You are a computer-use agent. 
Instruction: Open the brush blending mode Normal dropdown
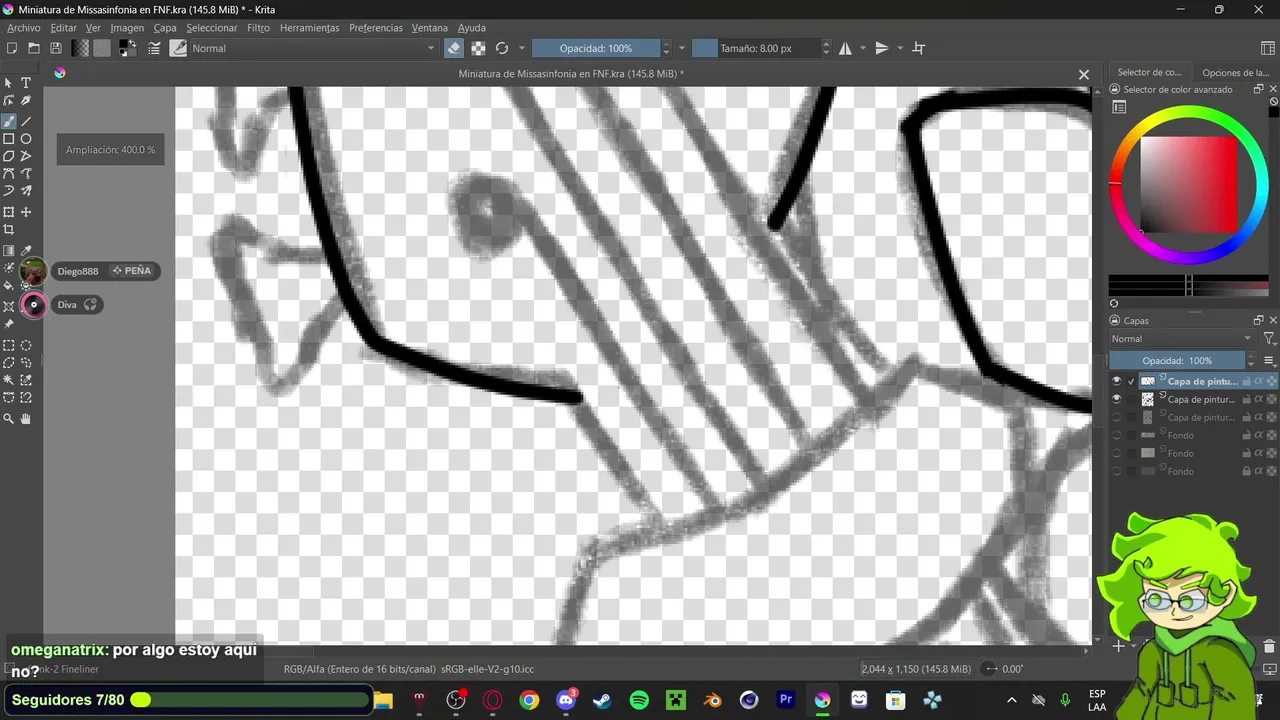pos(312,48)
